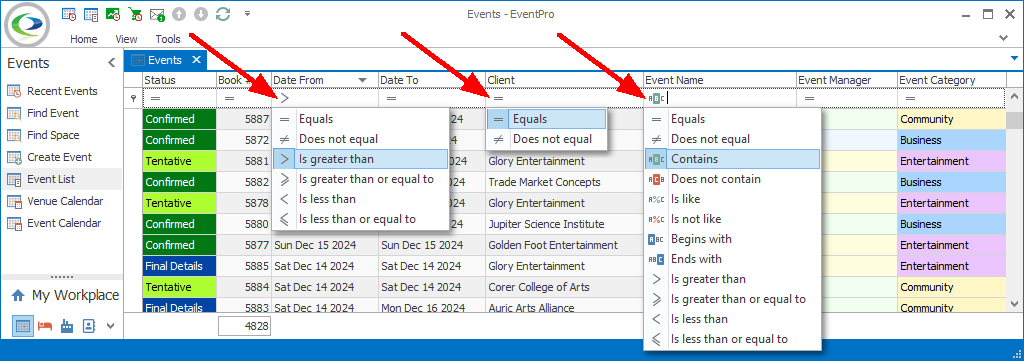Screen dimensions: 1024x361
Task: Sort by the Event Name column header
Action: point(720,80)
